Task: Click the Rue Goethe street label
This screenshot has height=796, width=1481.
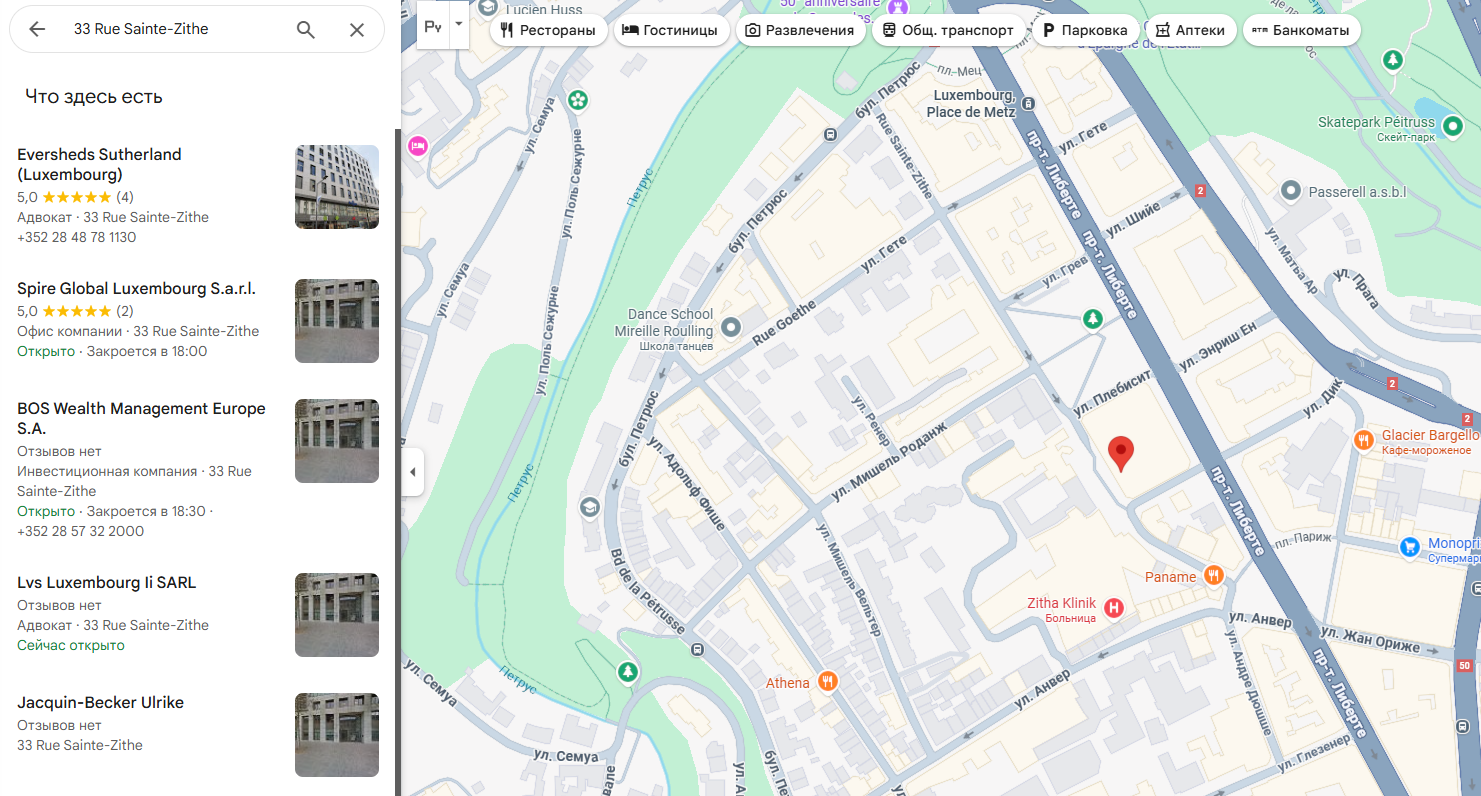Action: (785, 325)
